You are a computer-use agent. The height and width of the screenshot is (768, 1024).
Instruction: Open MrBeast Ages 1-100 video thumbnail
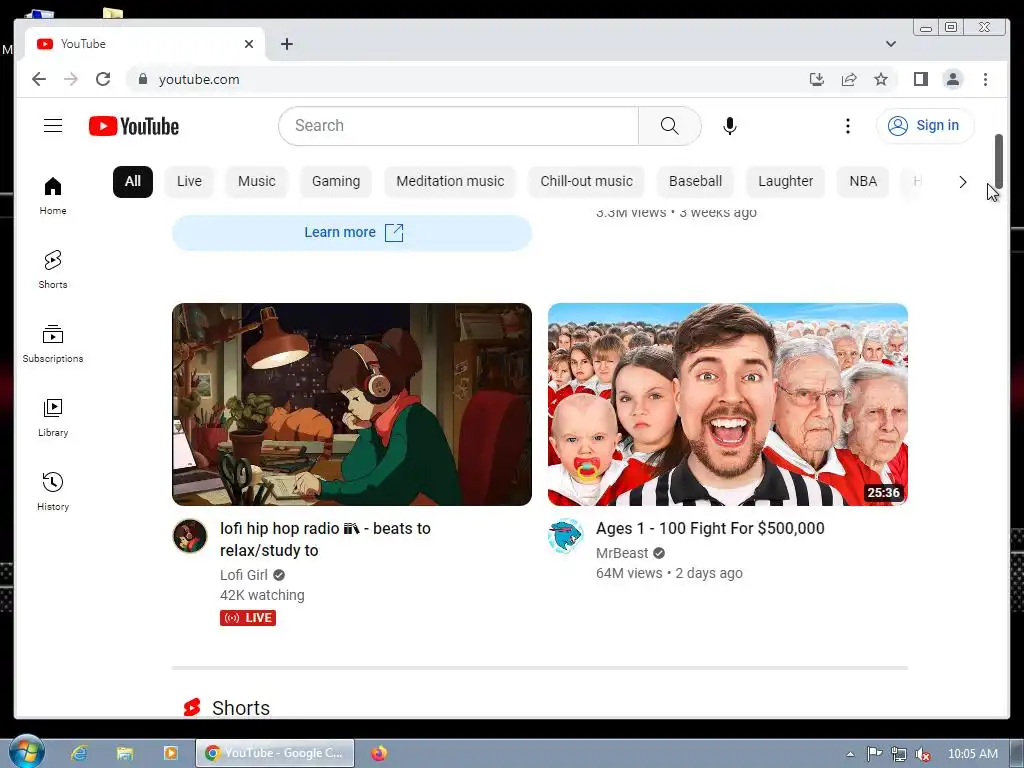pyautogui.click(x=728, y=404)
